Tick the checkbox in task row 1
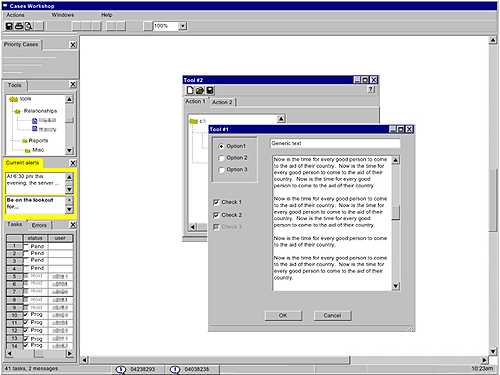The width and height of the screenshot is (500, 375). click(x=26, y=246)
